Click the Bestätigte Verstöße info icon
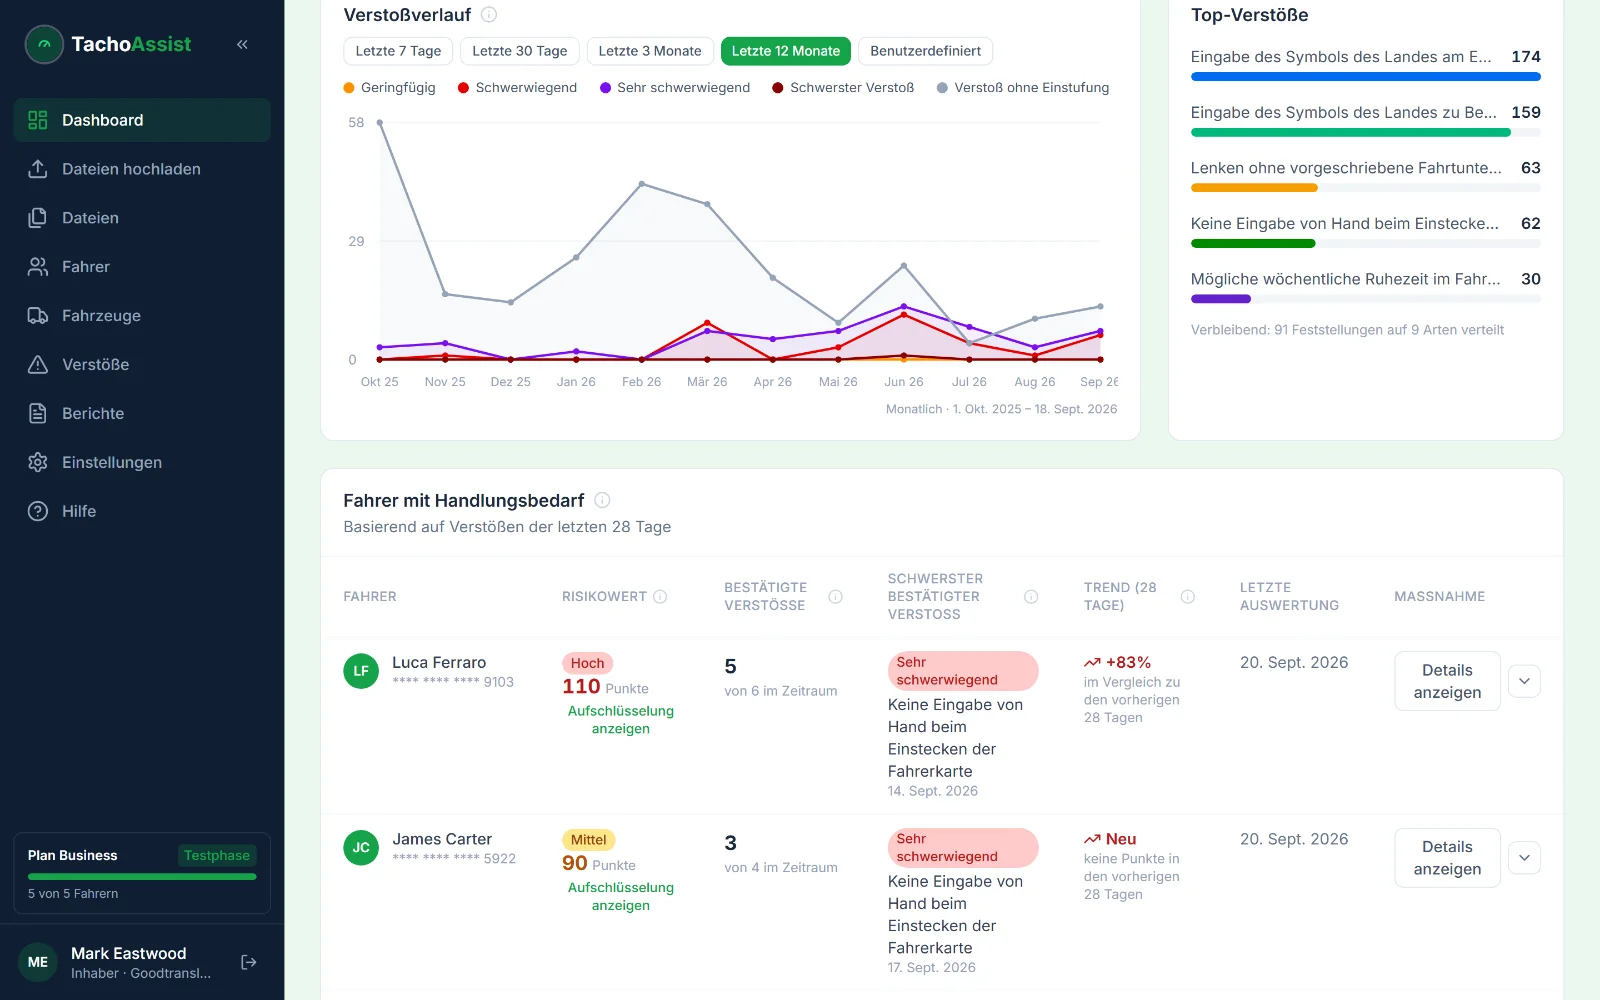1600x1000 pixels. tap(836, 596)
